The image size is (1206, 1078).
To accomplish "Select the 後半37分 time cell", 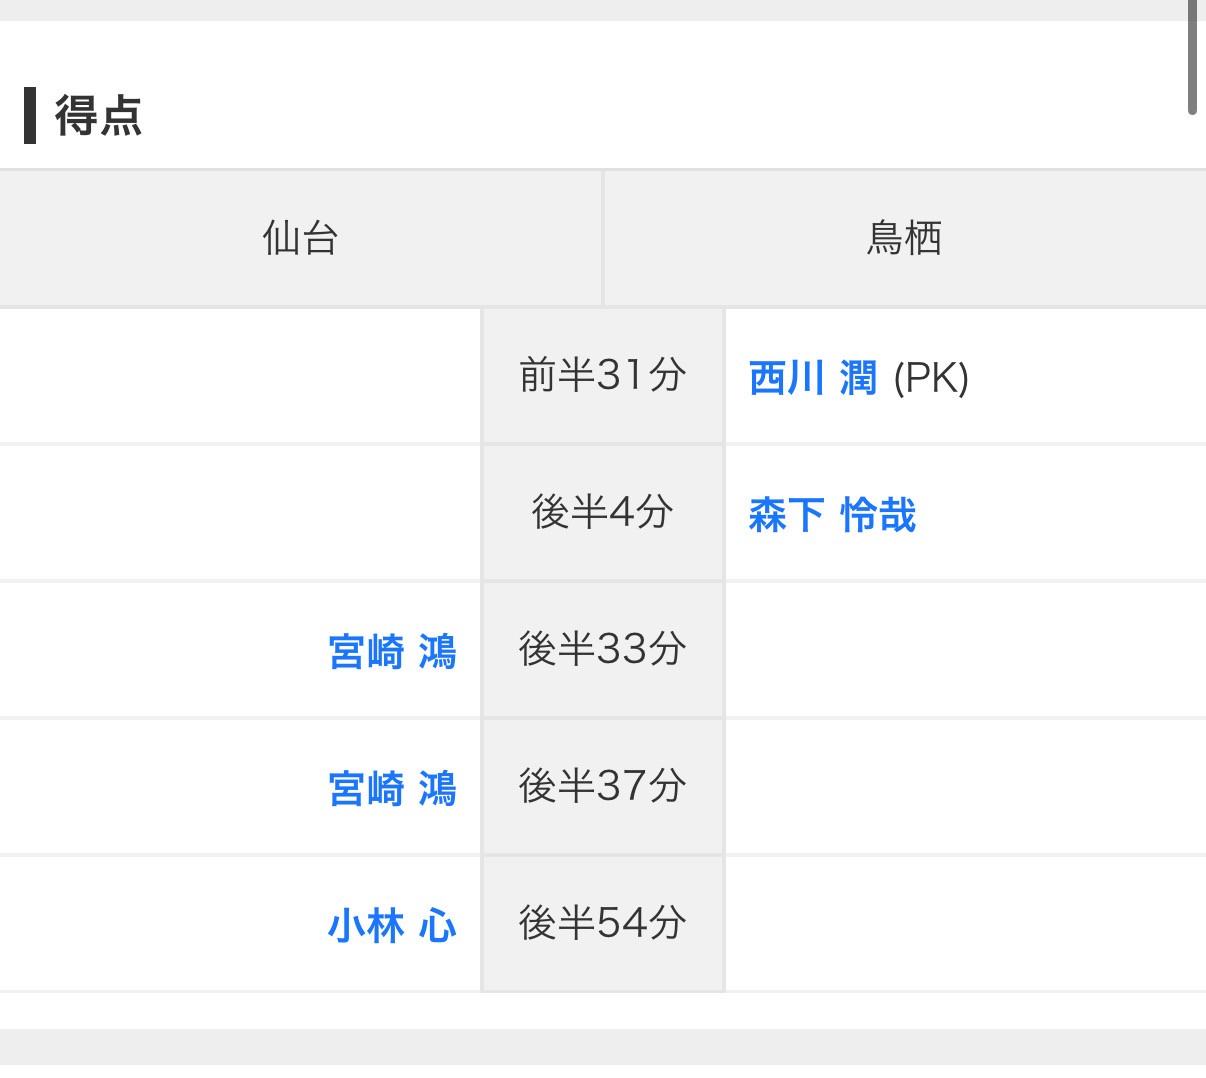I will click(x=602, y=786).
